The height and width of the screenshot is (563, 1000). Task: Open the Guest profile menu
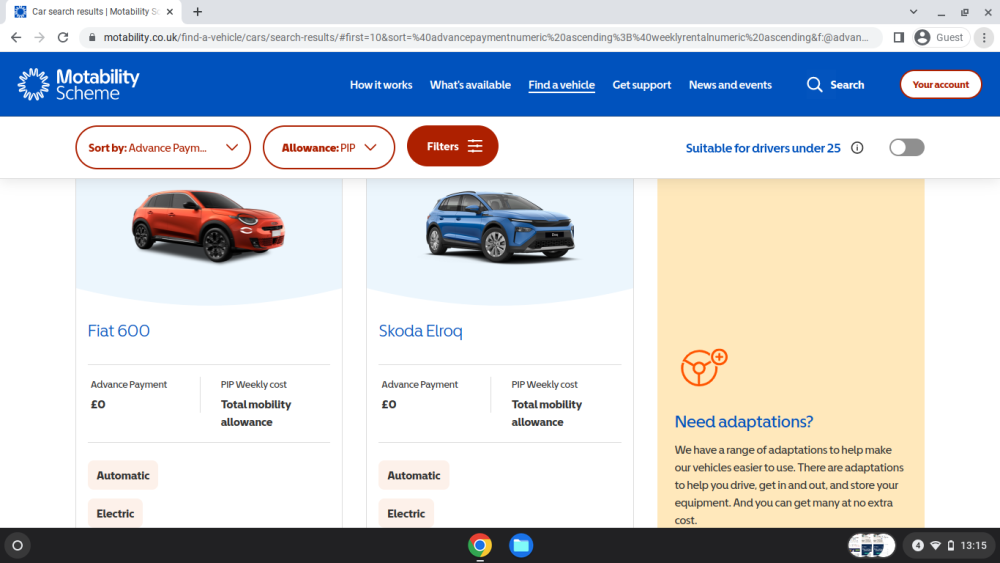[x=941, y=38]
